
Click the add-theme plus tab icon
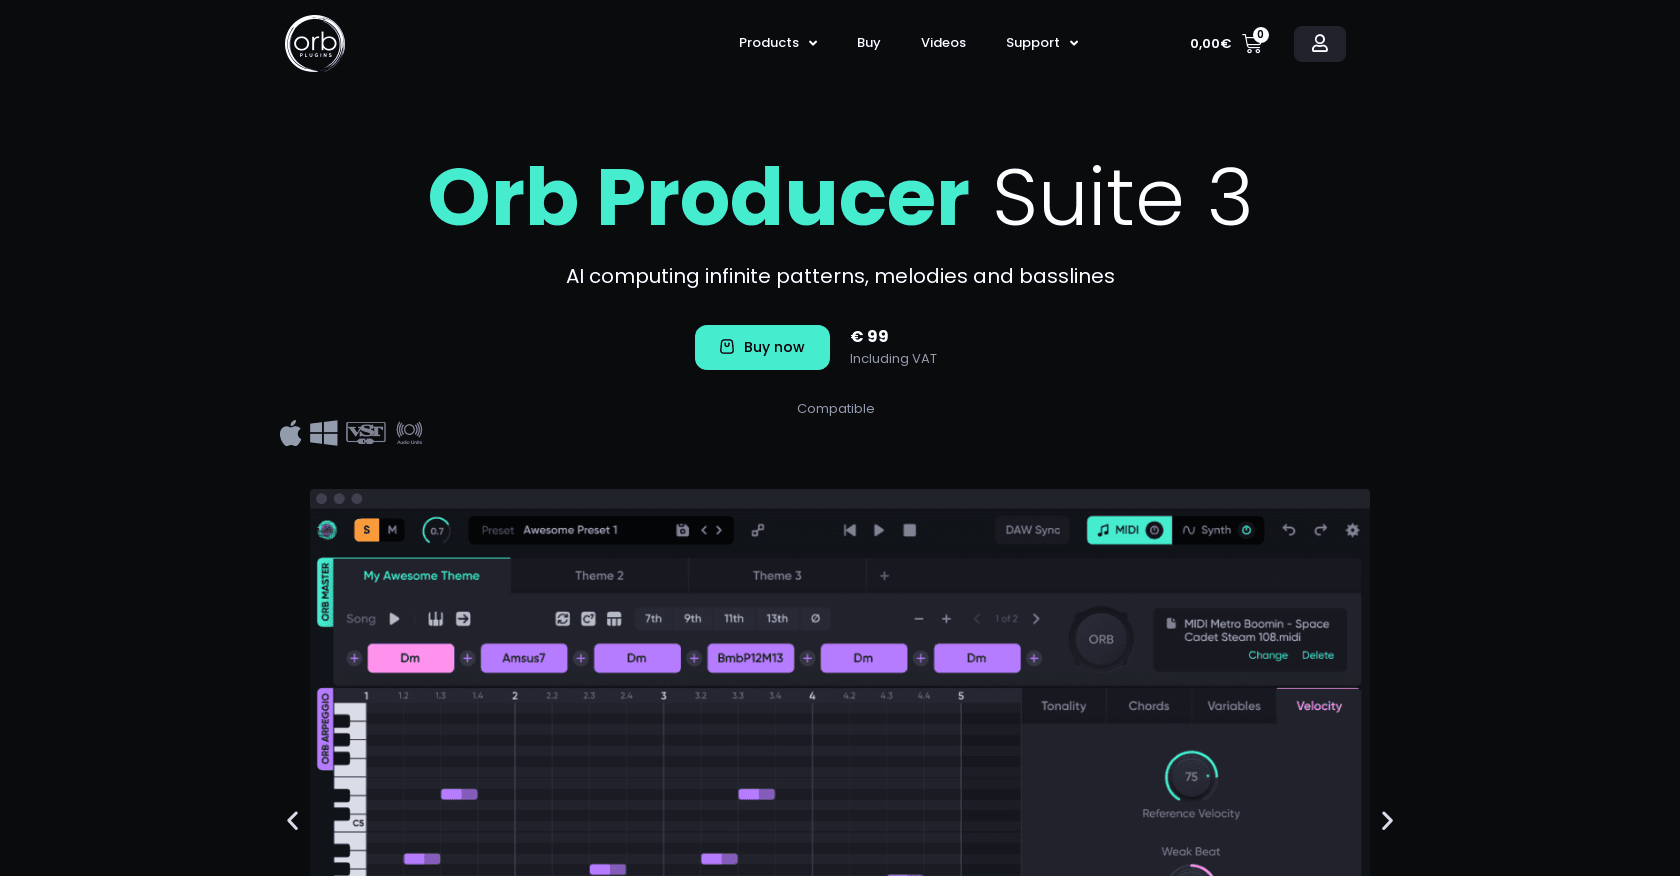pos(884,576)
